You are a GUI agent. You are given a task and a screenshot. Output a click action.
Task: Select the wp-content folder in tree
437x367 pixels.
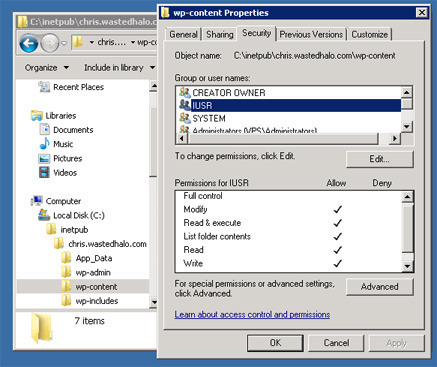[x=96, y=286]
